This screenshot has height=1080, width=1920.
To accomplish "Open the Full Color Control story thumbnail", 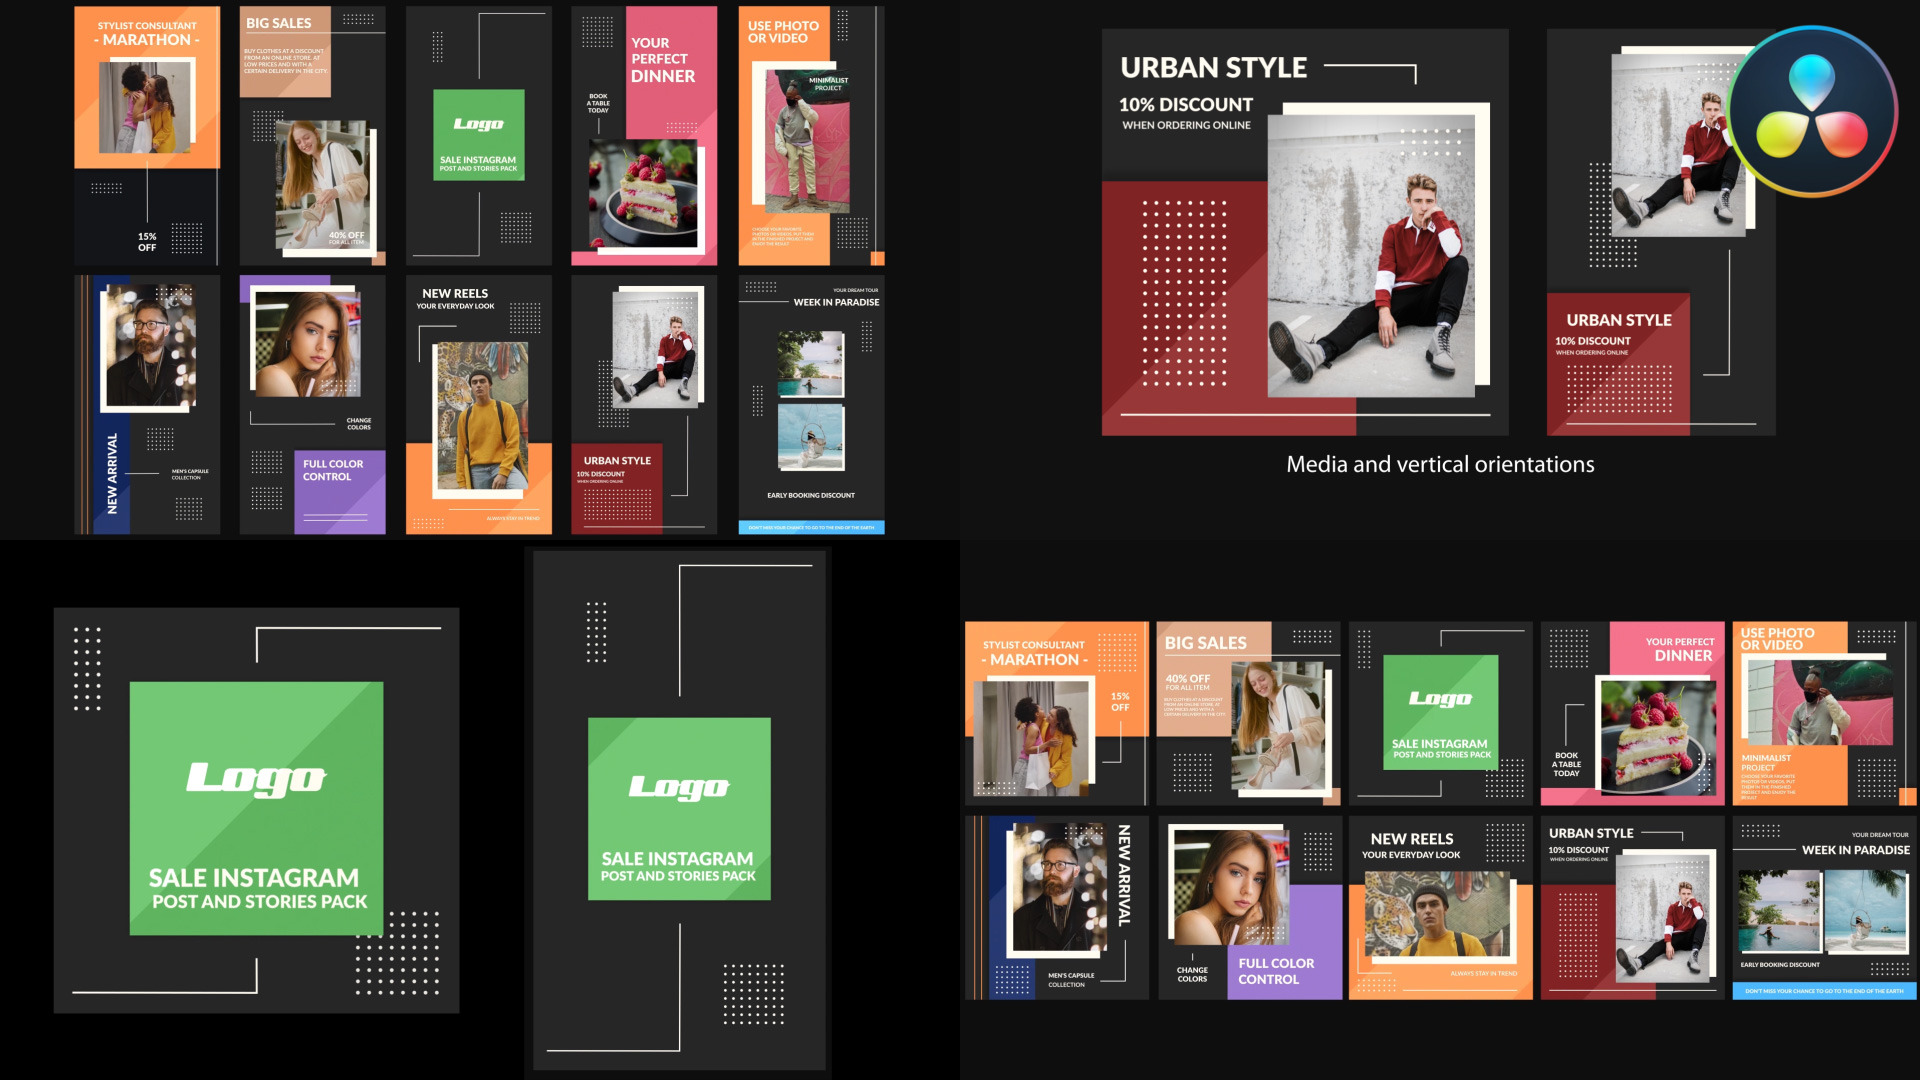I will 312,404.
